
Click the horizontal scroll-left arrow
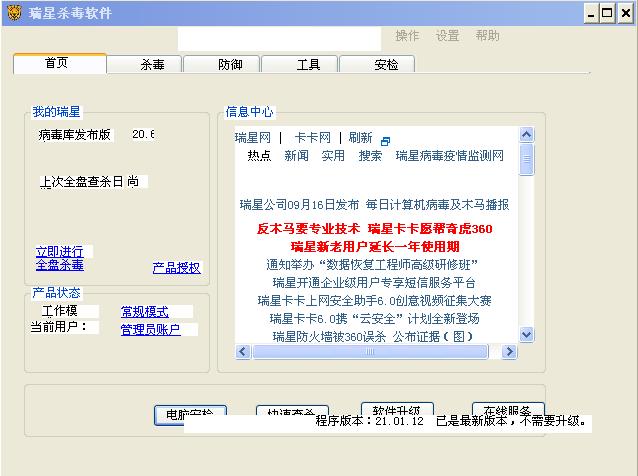click(x=243, y=352)
